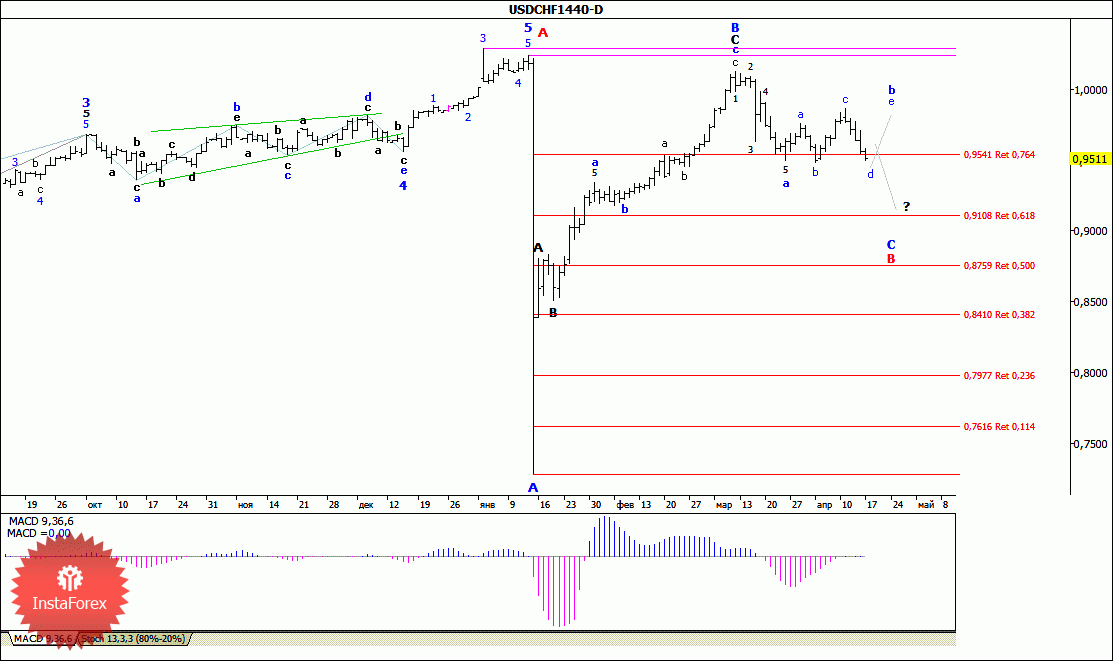Click the 'фев' date axis label
Screen dimensions: 1113x661
pyautogui.click(x=625, y=505)
